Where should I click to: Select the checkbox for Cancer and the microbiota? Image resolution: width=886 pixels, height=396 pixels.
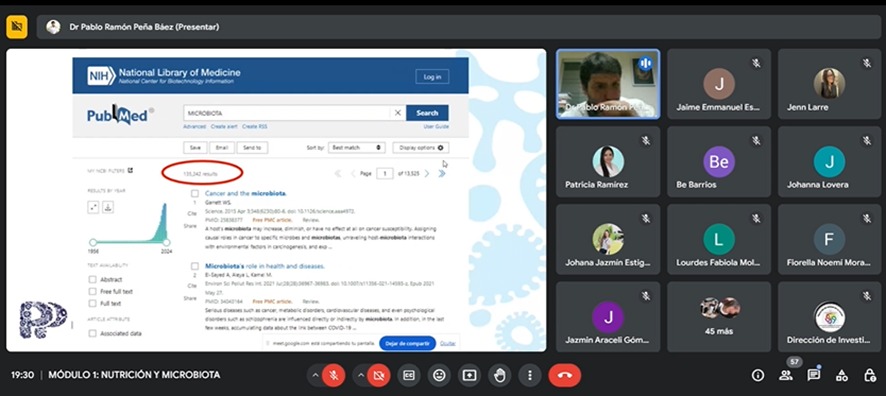[194, 193]
